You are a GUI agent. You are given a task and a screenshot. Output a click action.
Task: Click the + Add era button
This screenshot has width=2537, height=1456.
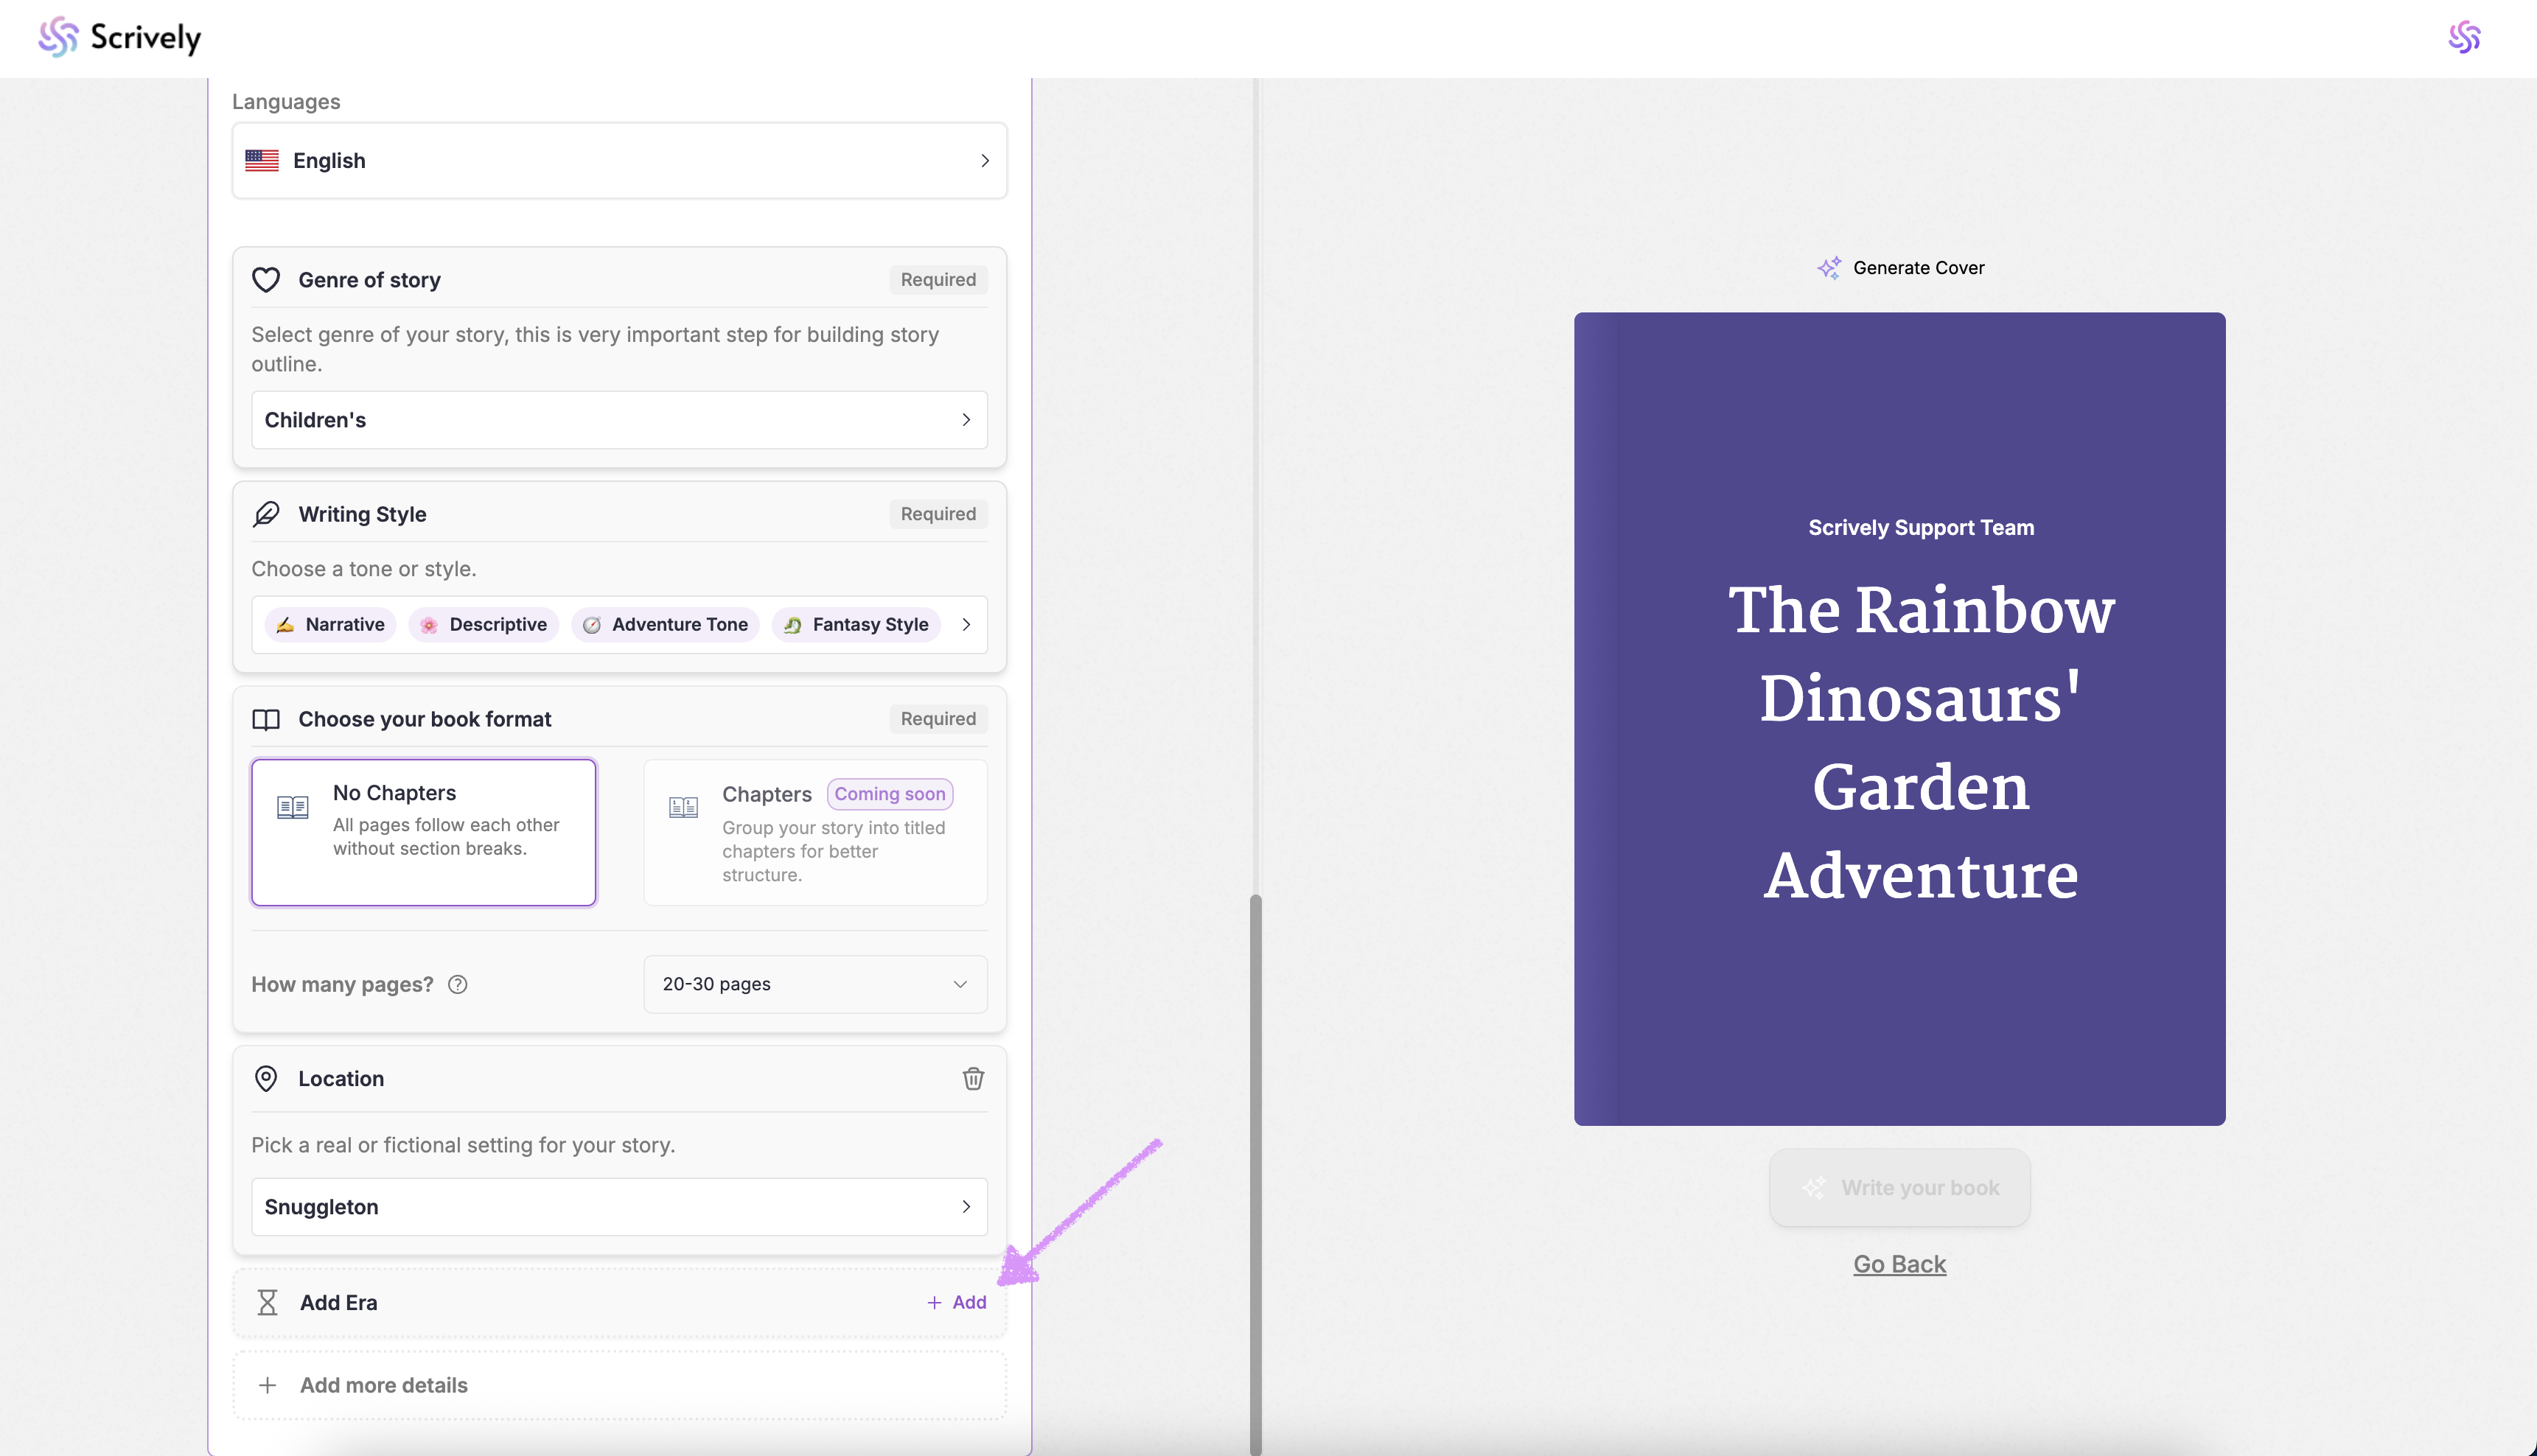point(957,1302)
